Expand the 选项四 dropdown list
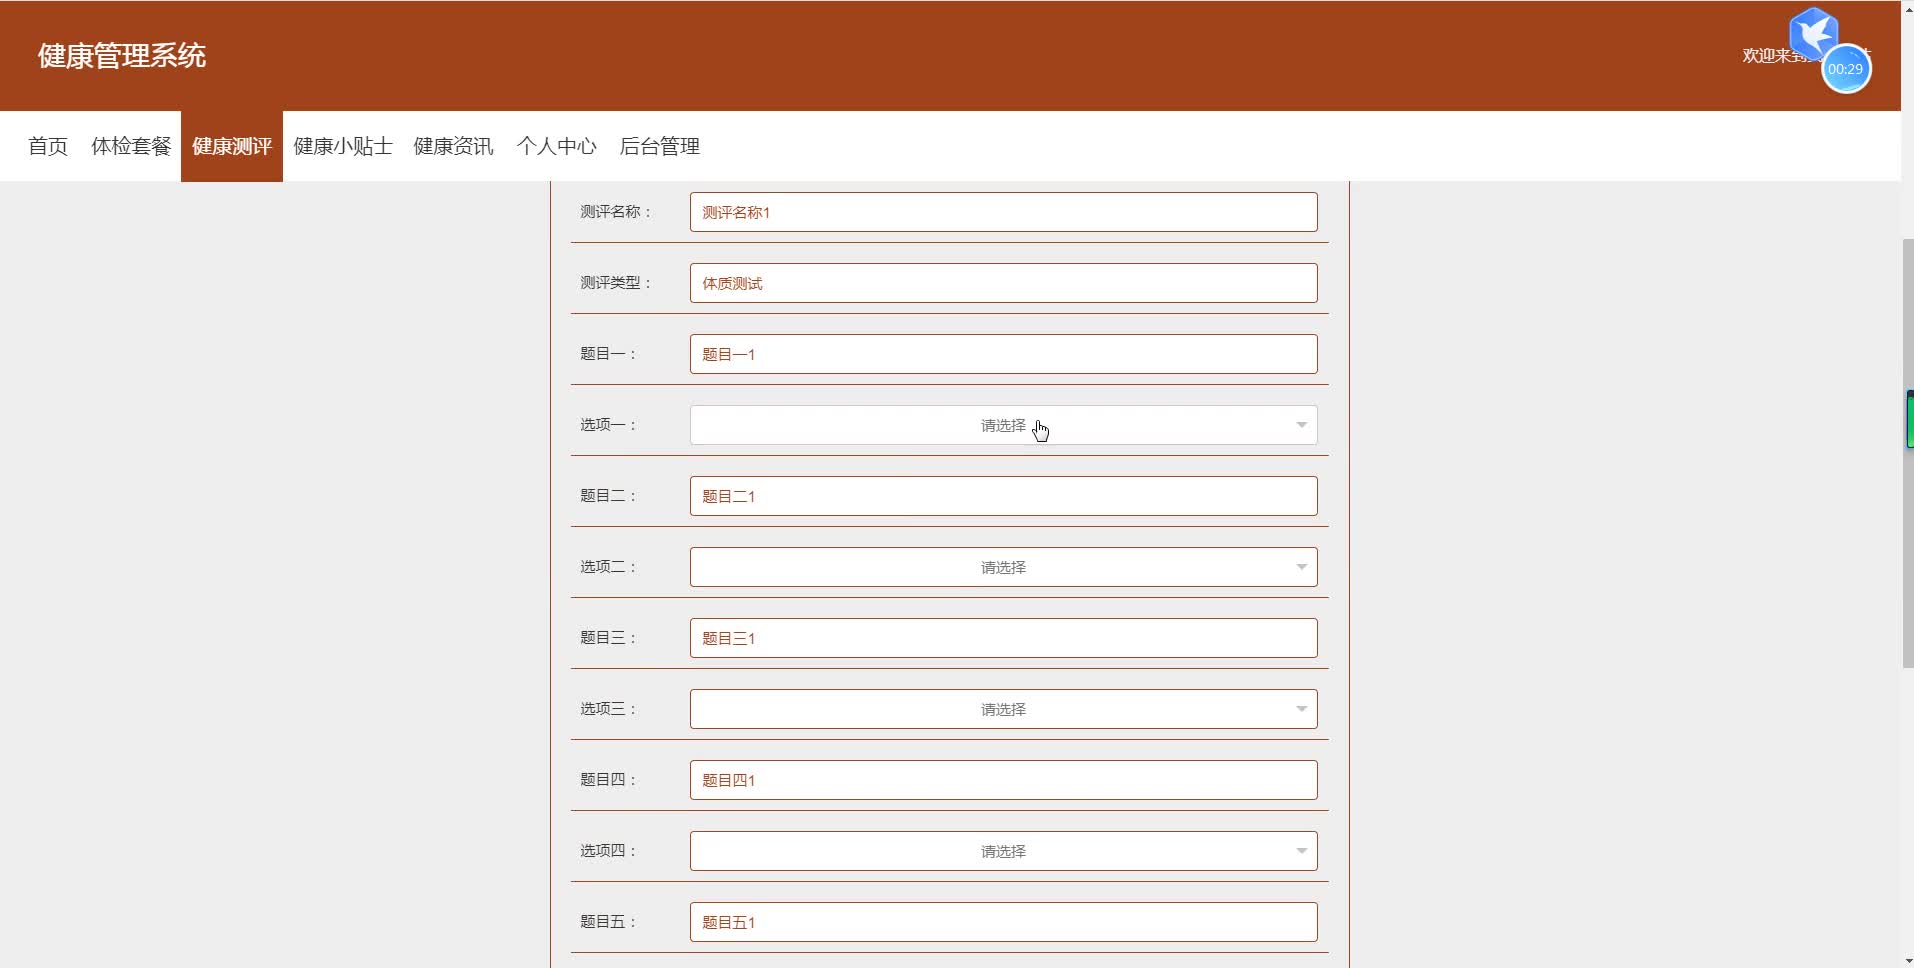 (x=1002, y=850)
